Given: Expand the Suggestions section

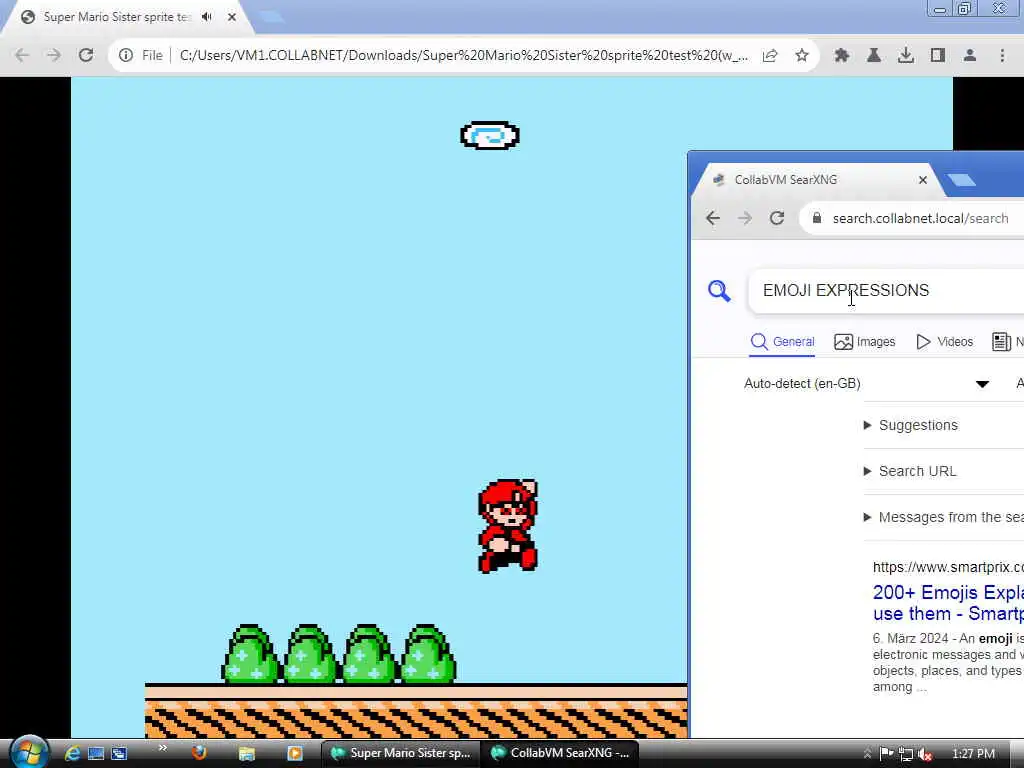Looking at the screenshot, I should [910, 425].
